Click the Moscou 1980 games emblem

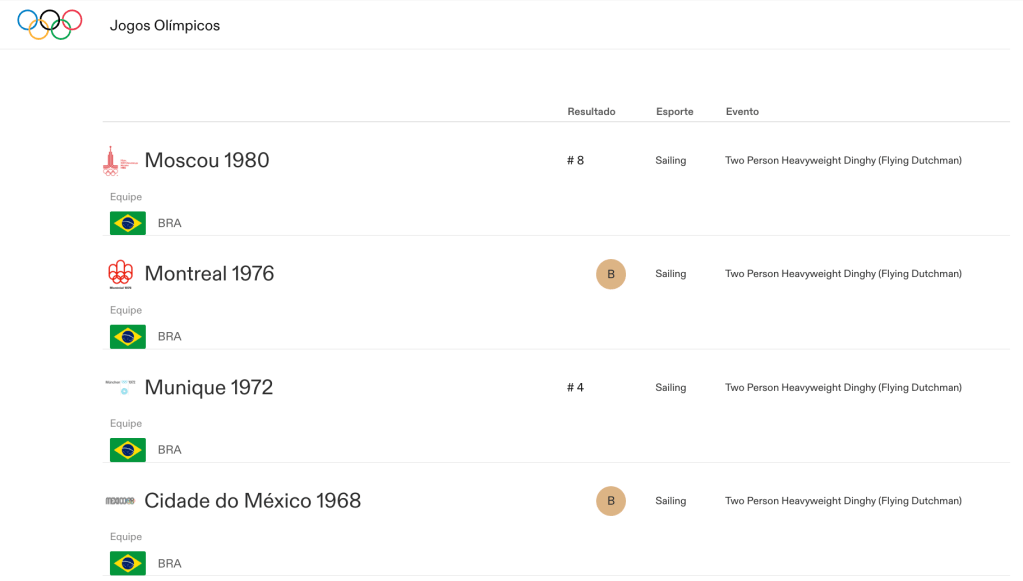point(120,160)
